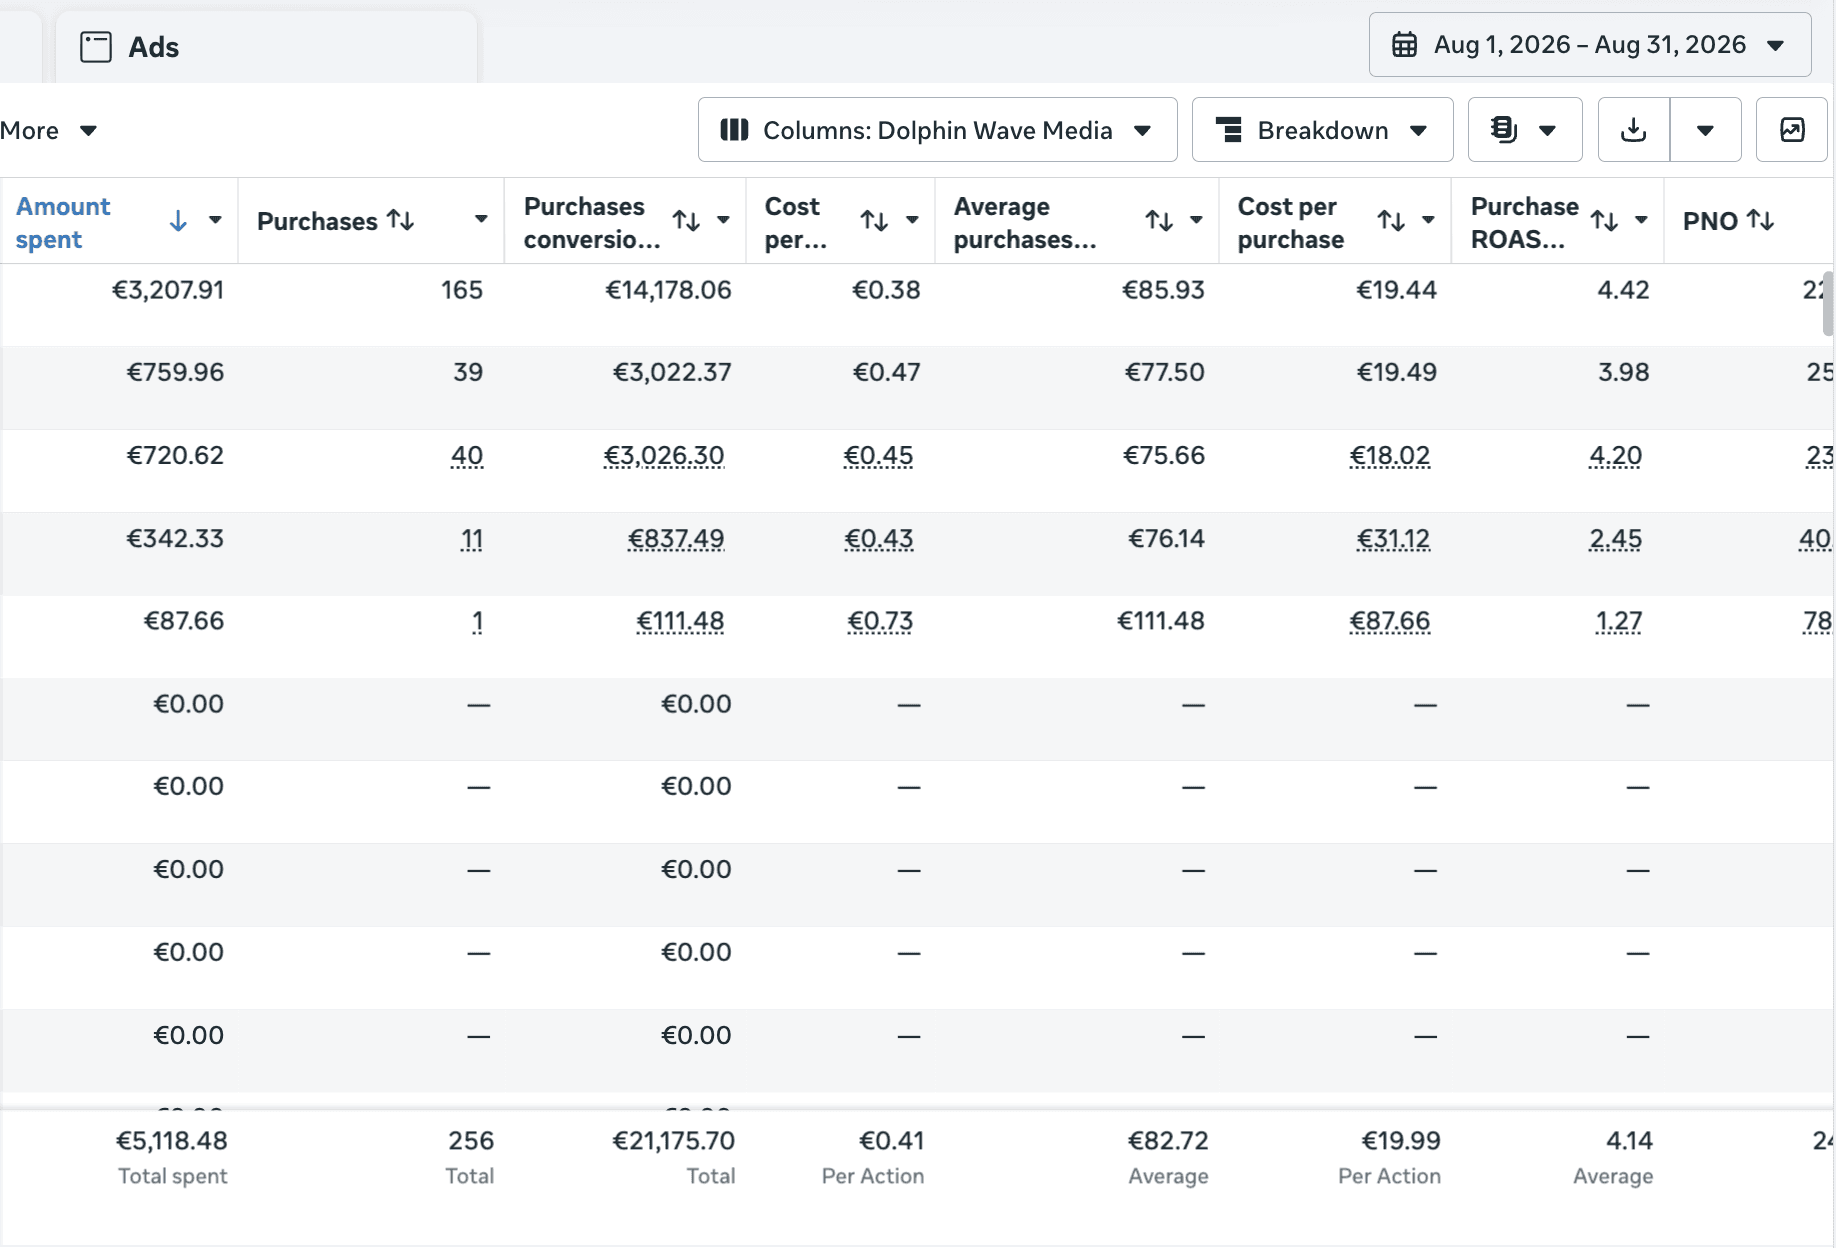Sort the PNO column arrows
The image size is (1836, 1248).
click(1760, 220)
